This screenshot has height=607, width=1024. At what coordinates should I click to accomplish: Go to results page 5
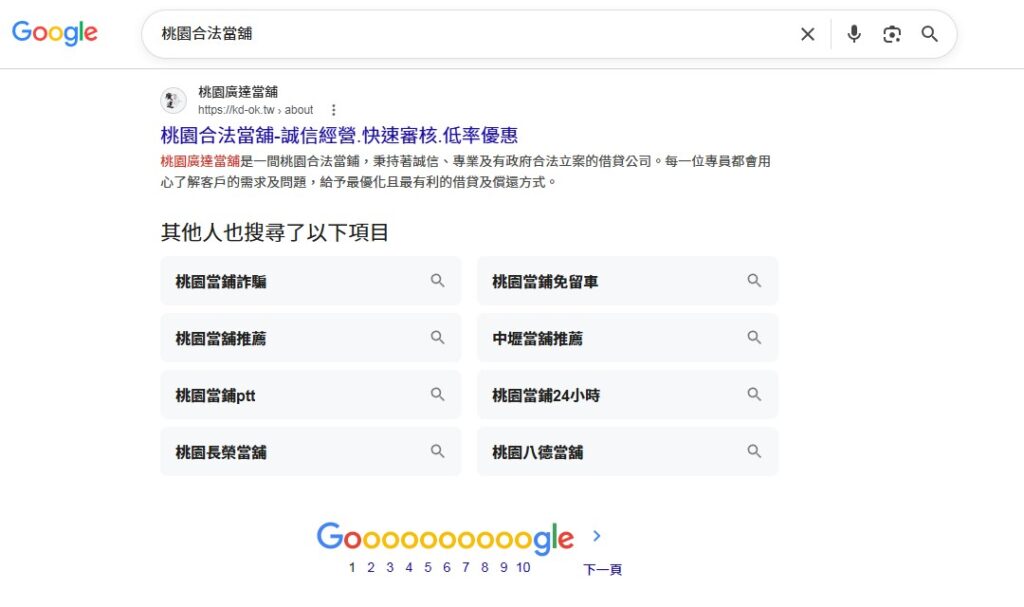pos(428,567)
